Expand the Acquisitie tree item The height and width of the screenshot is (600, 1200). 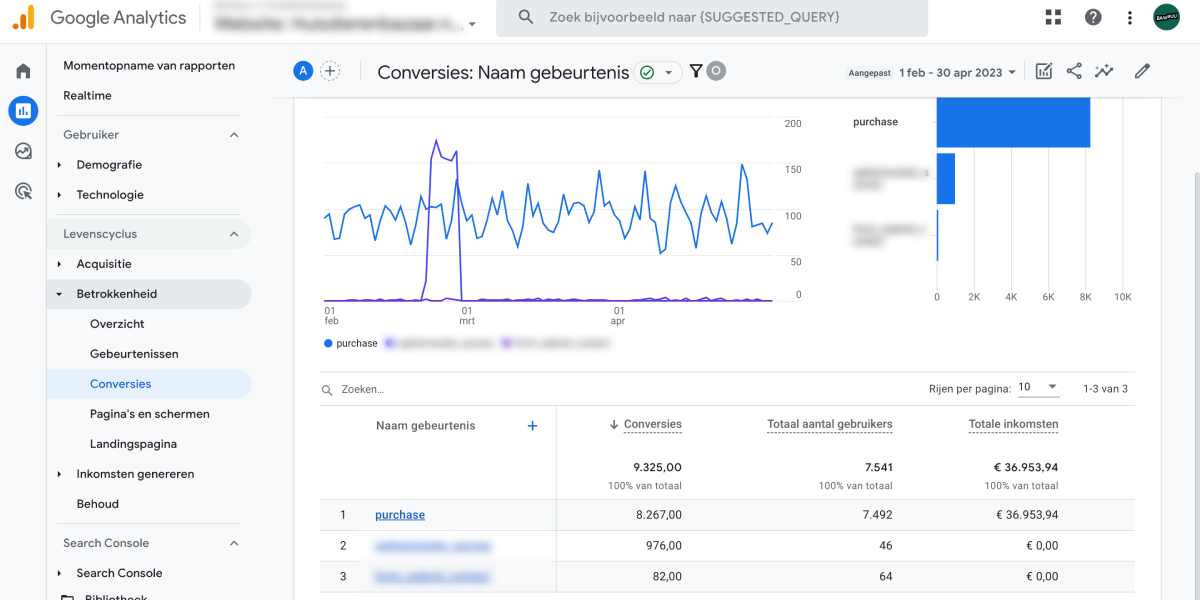104,264
